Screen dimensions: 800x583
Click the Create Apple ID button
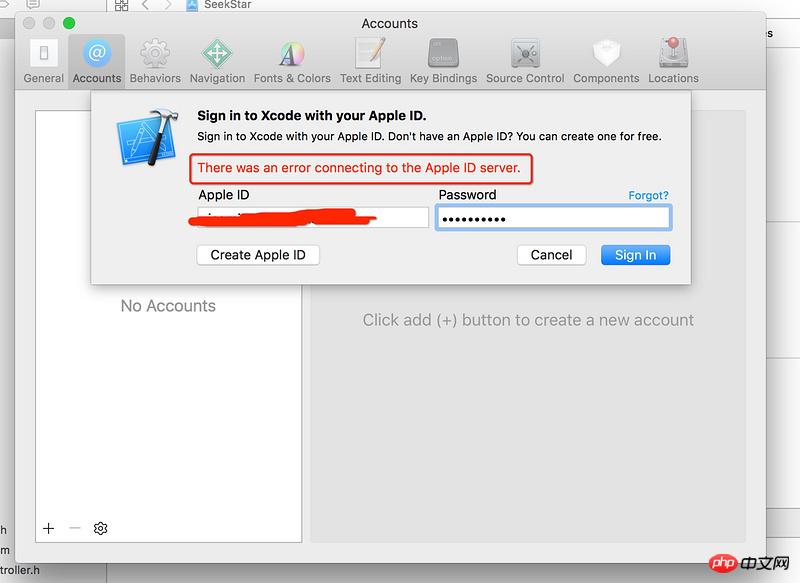point(258,255)
